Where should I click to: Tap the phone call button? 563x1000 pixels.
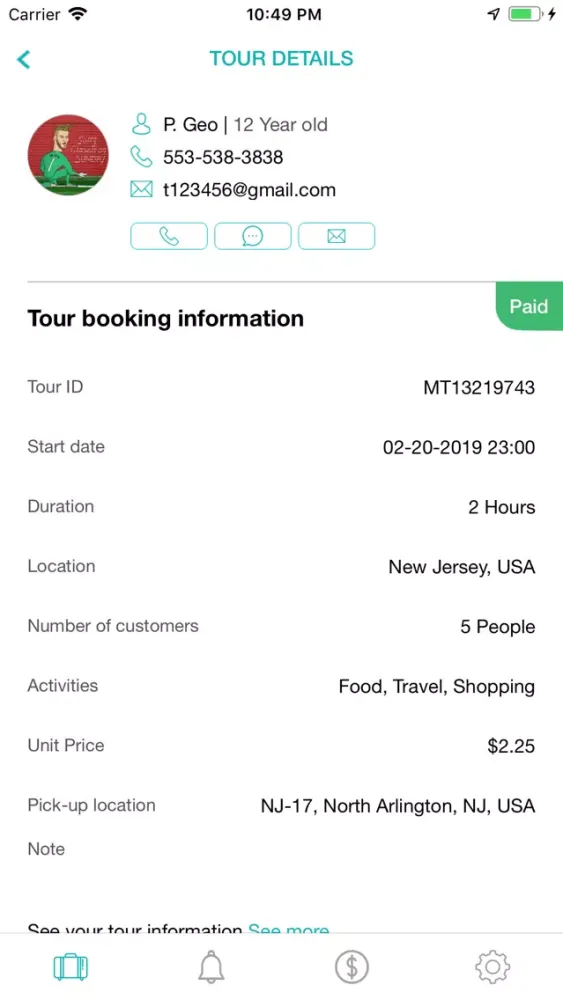[169, 236]
